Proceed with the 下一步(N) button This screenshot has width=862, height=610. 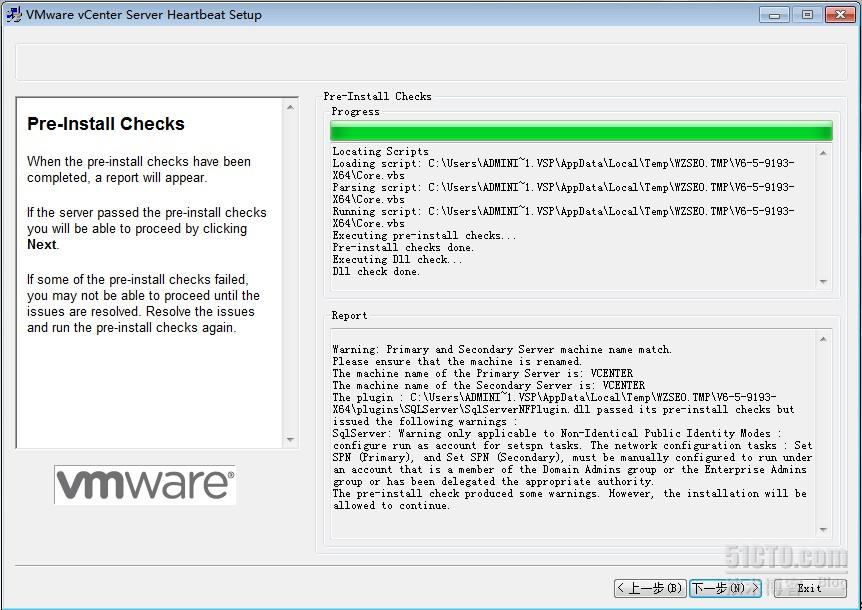tap(726, 588)
